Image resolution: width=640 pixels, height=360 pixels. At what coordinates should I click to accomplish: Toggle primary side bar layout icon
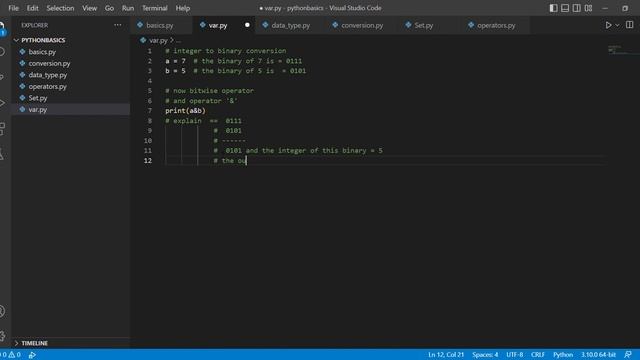tap(553, 8)
